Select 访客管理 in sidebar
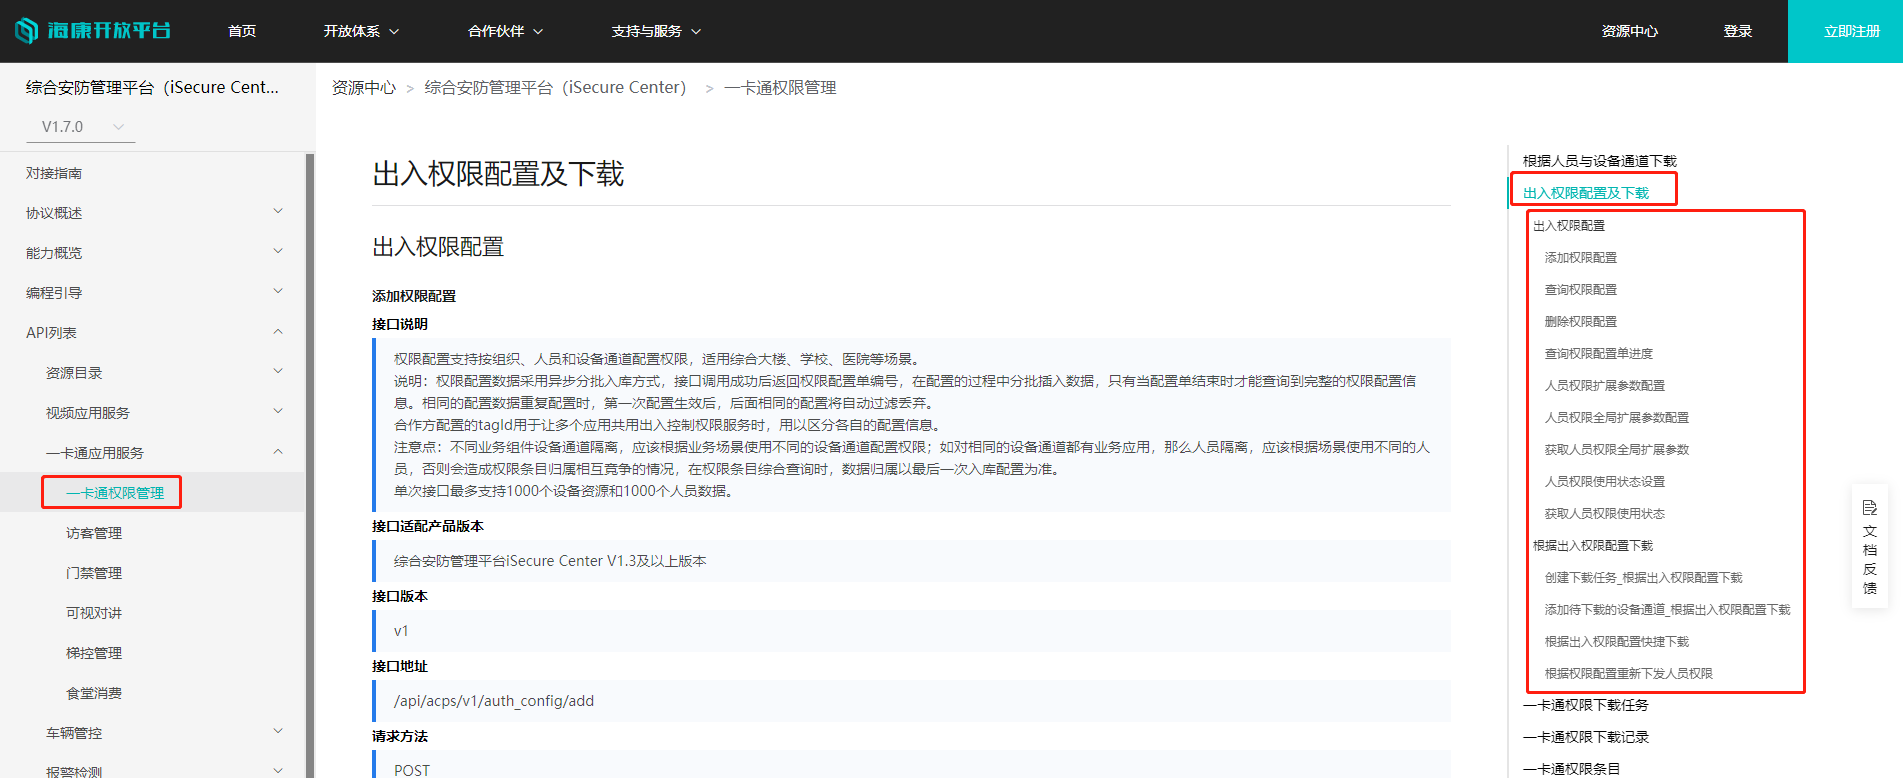Image resolution: width=1903 pixels, height=778 pixels. (94, 533)
